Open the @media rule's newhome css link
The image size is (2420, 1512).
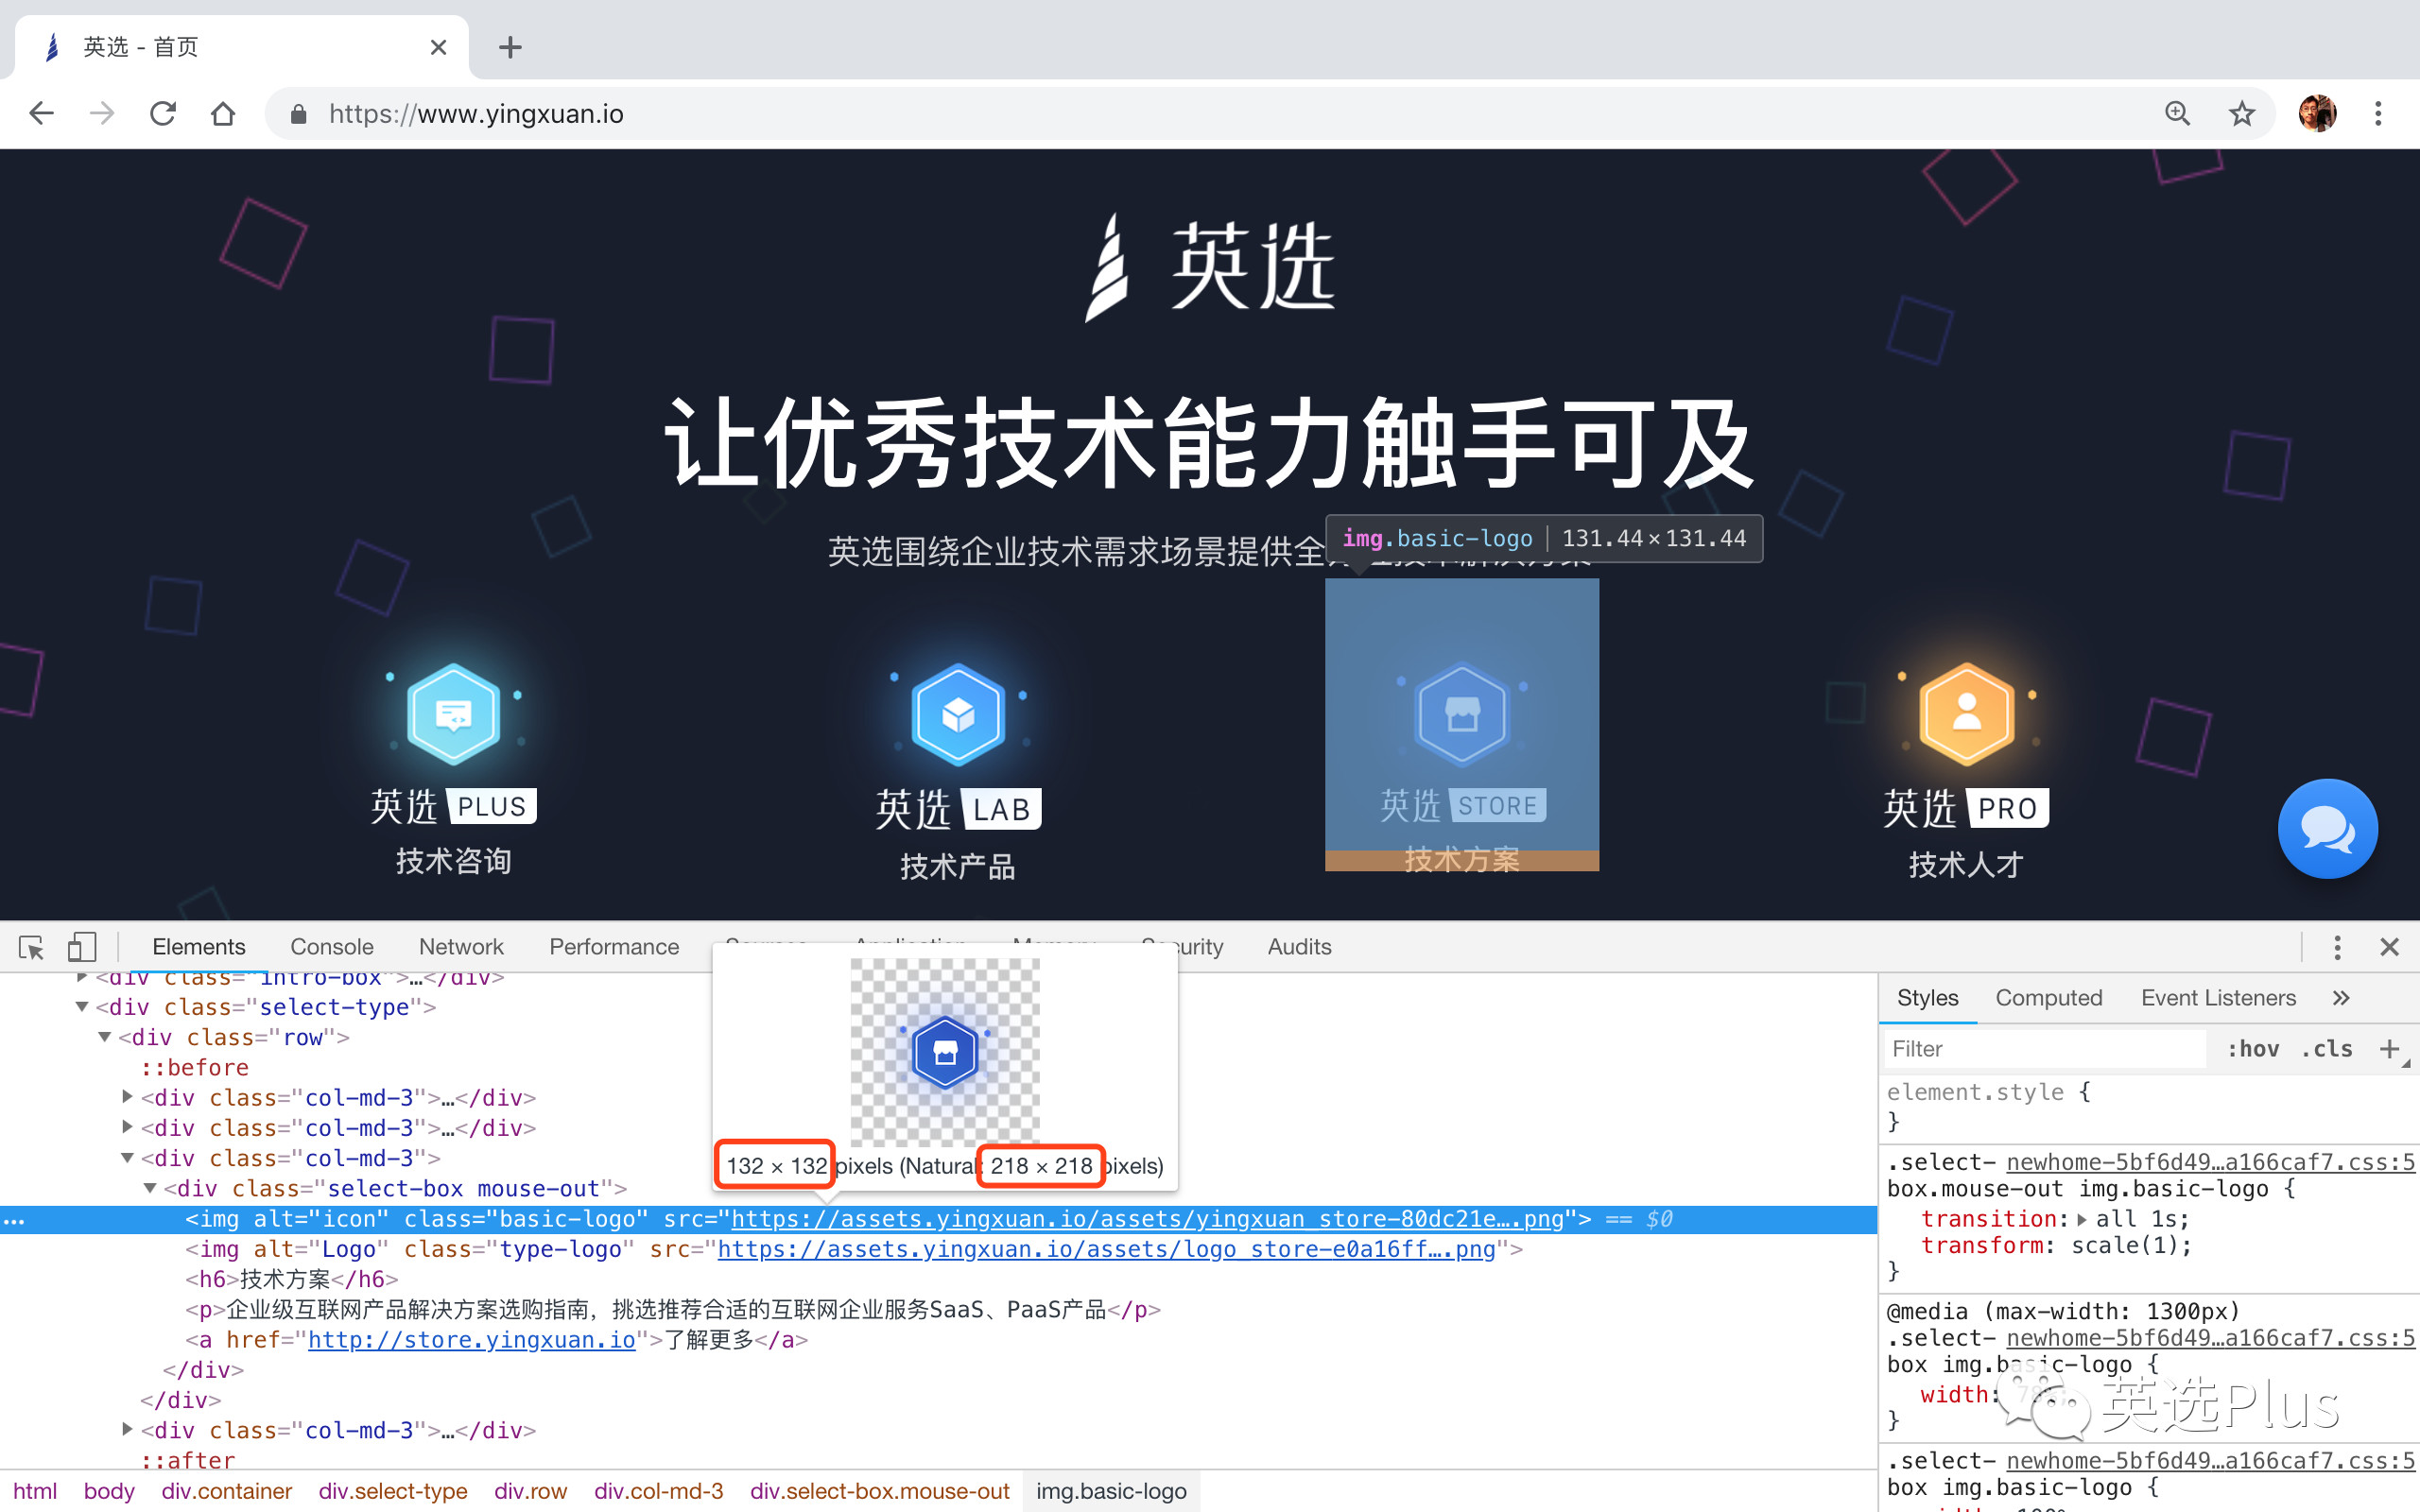[2210, 1337]
